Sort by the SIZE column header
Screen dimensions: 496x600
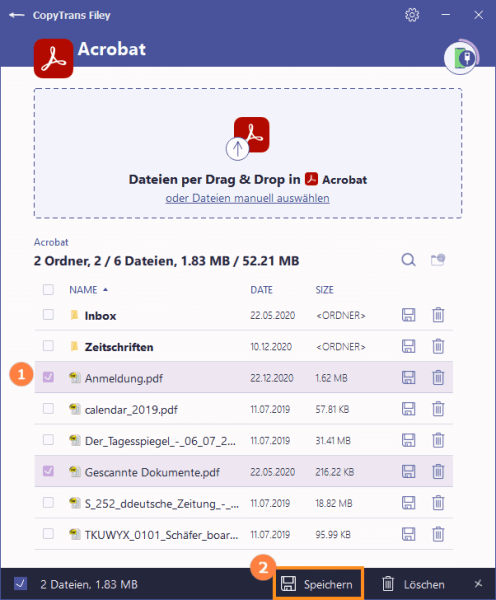[325, 290]
